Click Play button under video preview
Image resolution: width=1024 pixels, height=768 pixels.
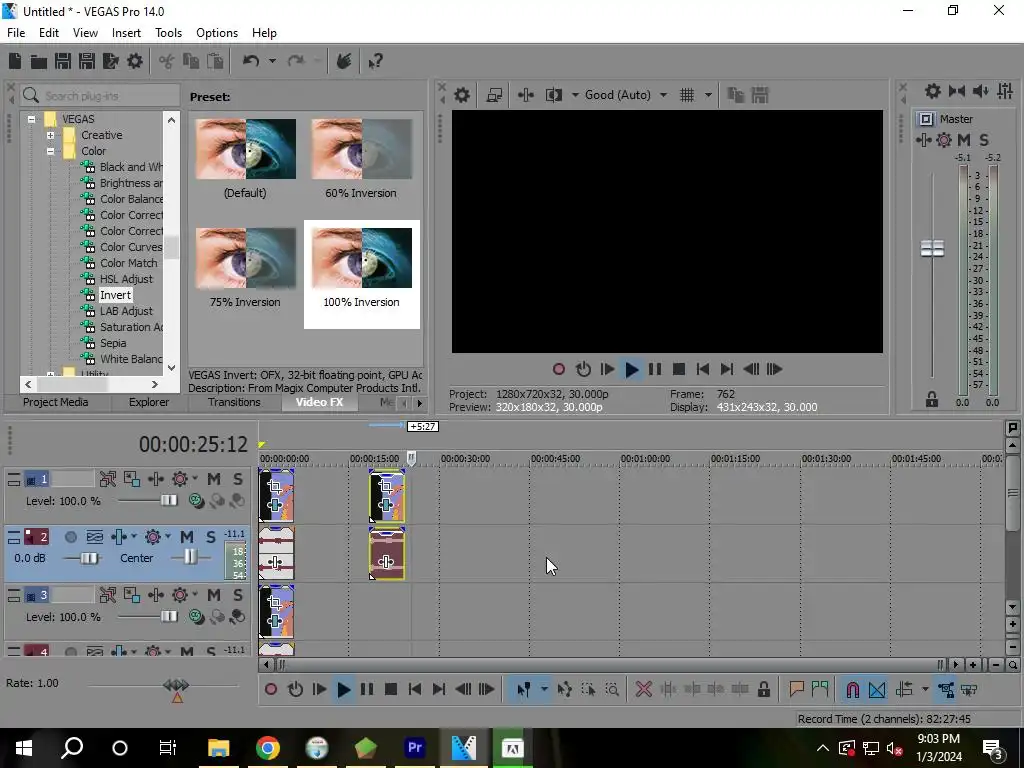pyautogui.click(x=631, y=370)
